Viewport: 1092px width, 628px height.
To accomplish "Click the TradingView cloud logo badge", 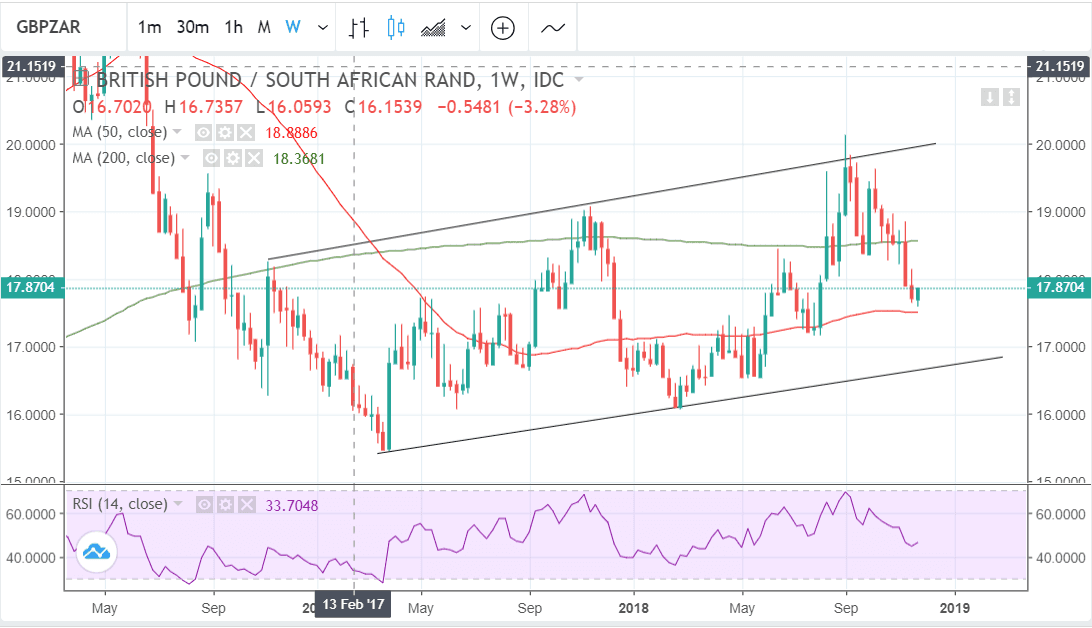I will pos(96,552).
